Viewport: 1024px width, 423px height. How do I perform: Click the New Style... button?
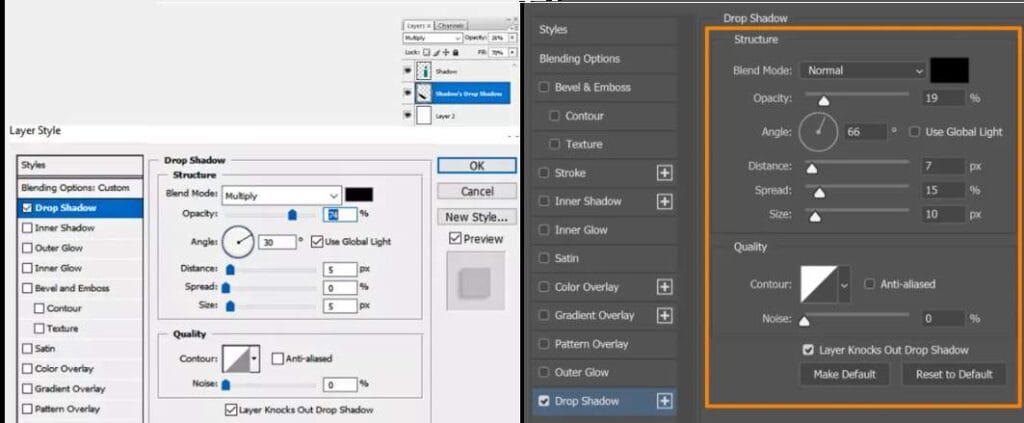[x=477, y=217]
